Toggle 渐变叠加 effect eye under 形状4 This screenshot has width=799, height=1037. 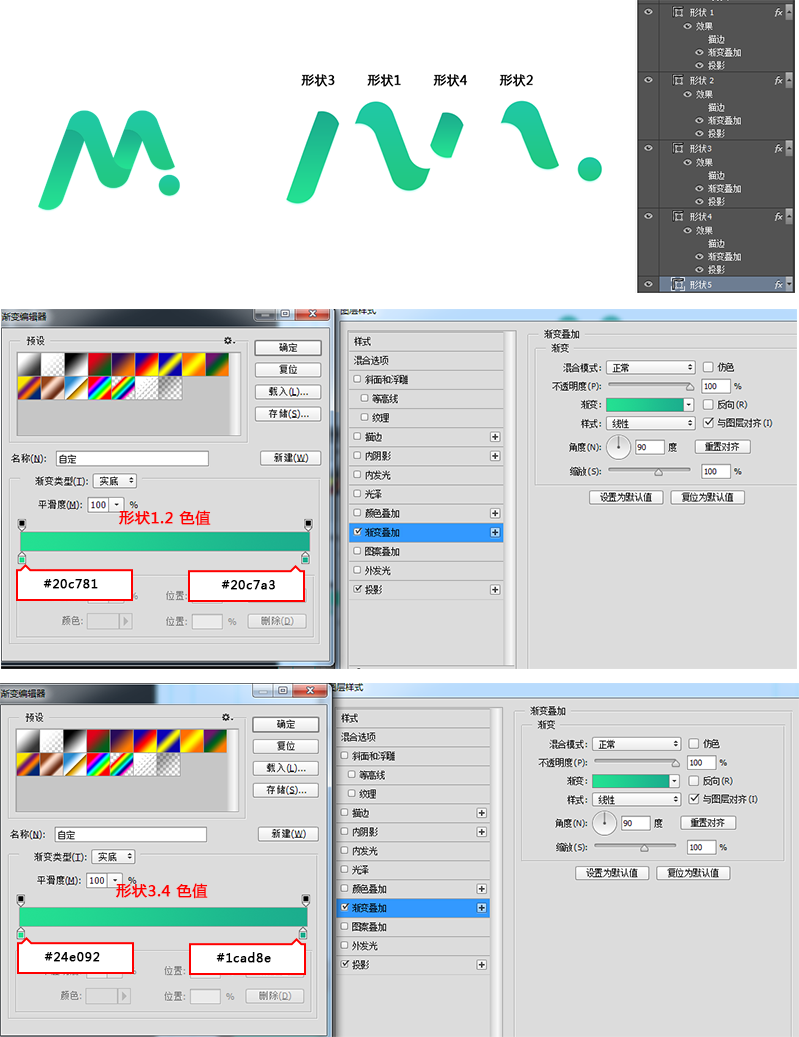[x=699, y=257]
